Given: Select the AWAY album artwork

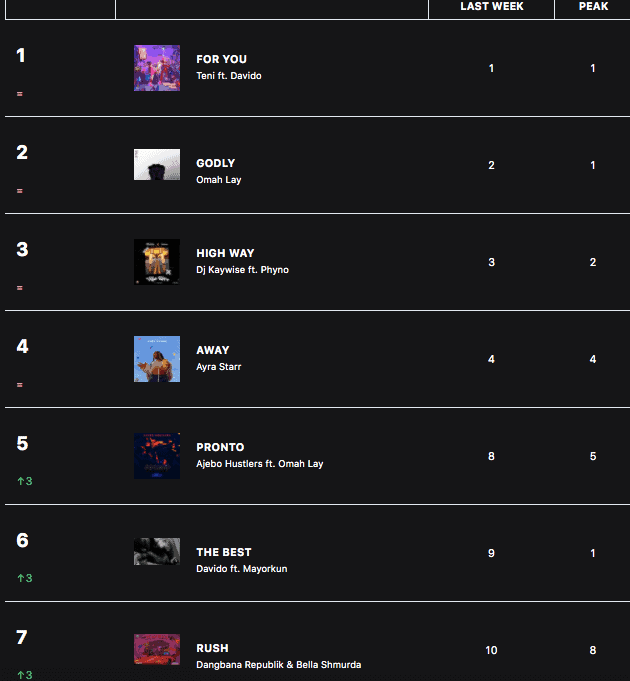Looking at the screenshot, I should (157, 359).
